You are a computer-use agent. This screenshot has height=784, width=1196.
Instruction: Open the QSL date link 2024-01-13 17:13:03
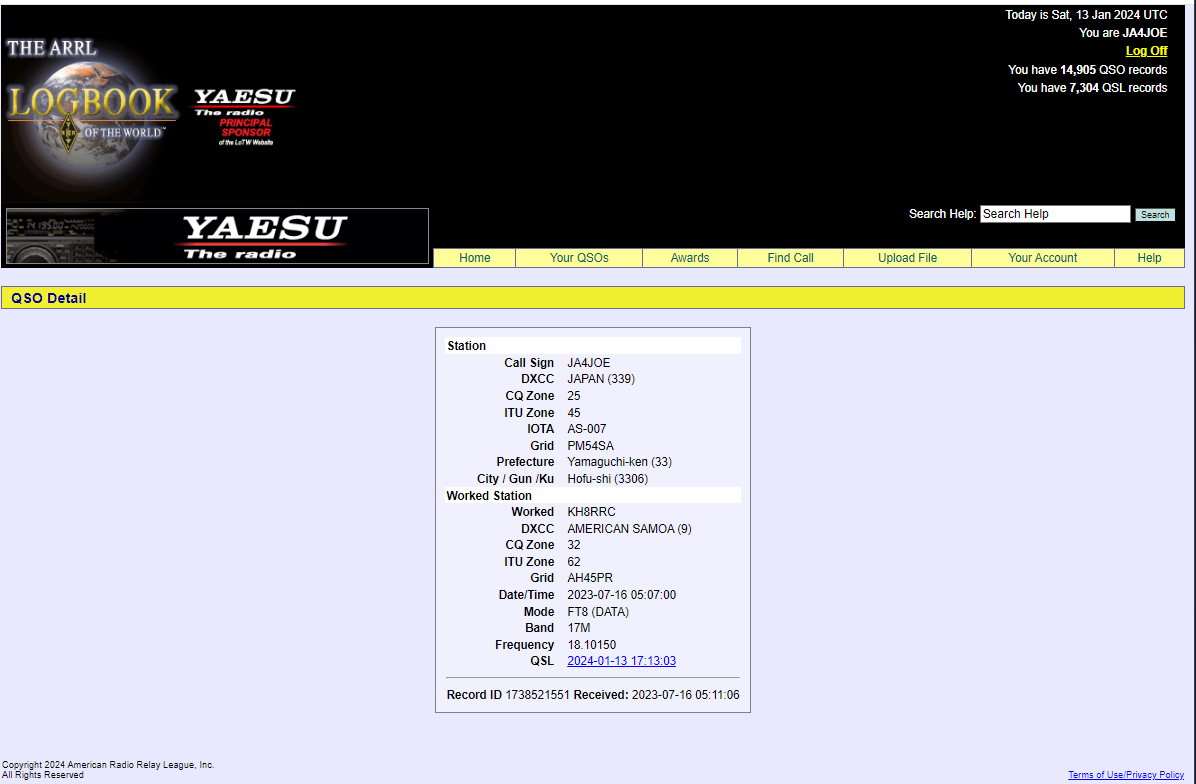click(x=622, y=661)
